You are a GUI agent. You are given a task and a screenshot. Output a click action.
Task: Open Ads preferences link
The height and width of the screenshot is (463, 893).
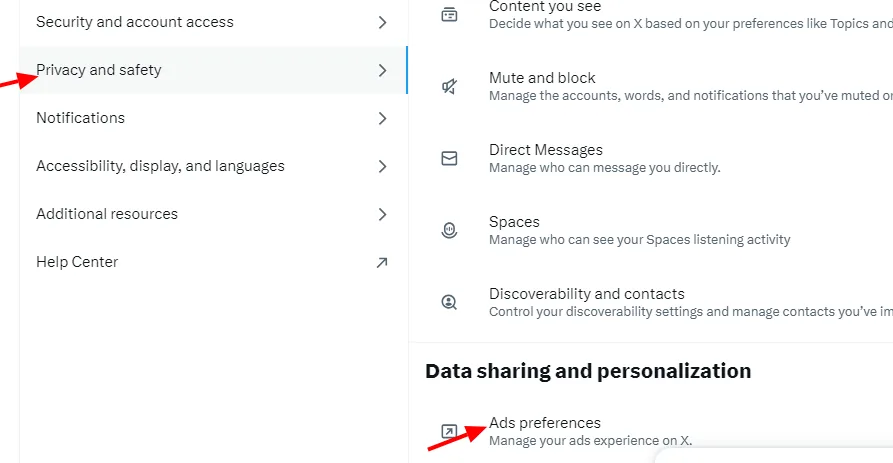[x=545, y=423]
